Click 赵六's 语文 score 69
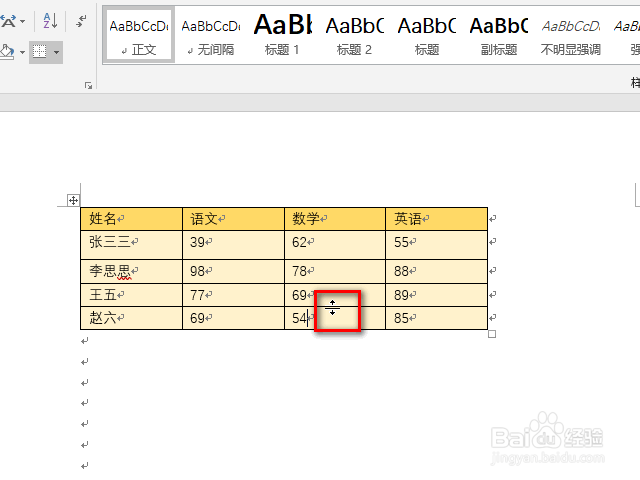 [x=233, y=318]
